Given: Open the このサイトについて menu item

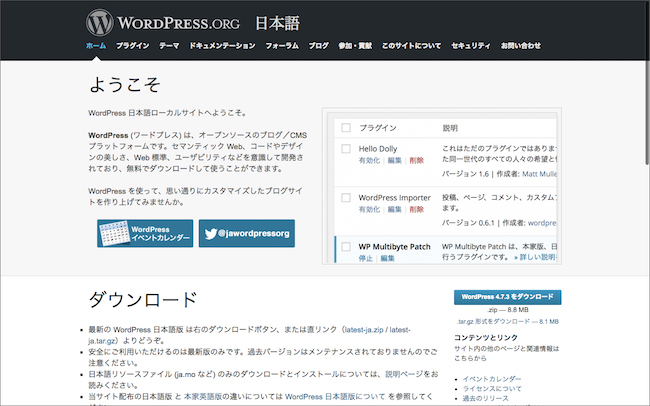Looking at the screenshot, I should pos(412,46).
